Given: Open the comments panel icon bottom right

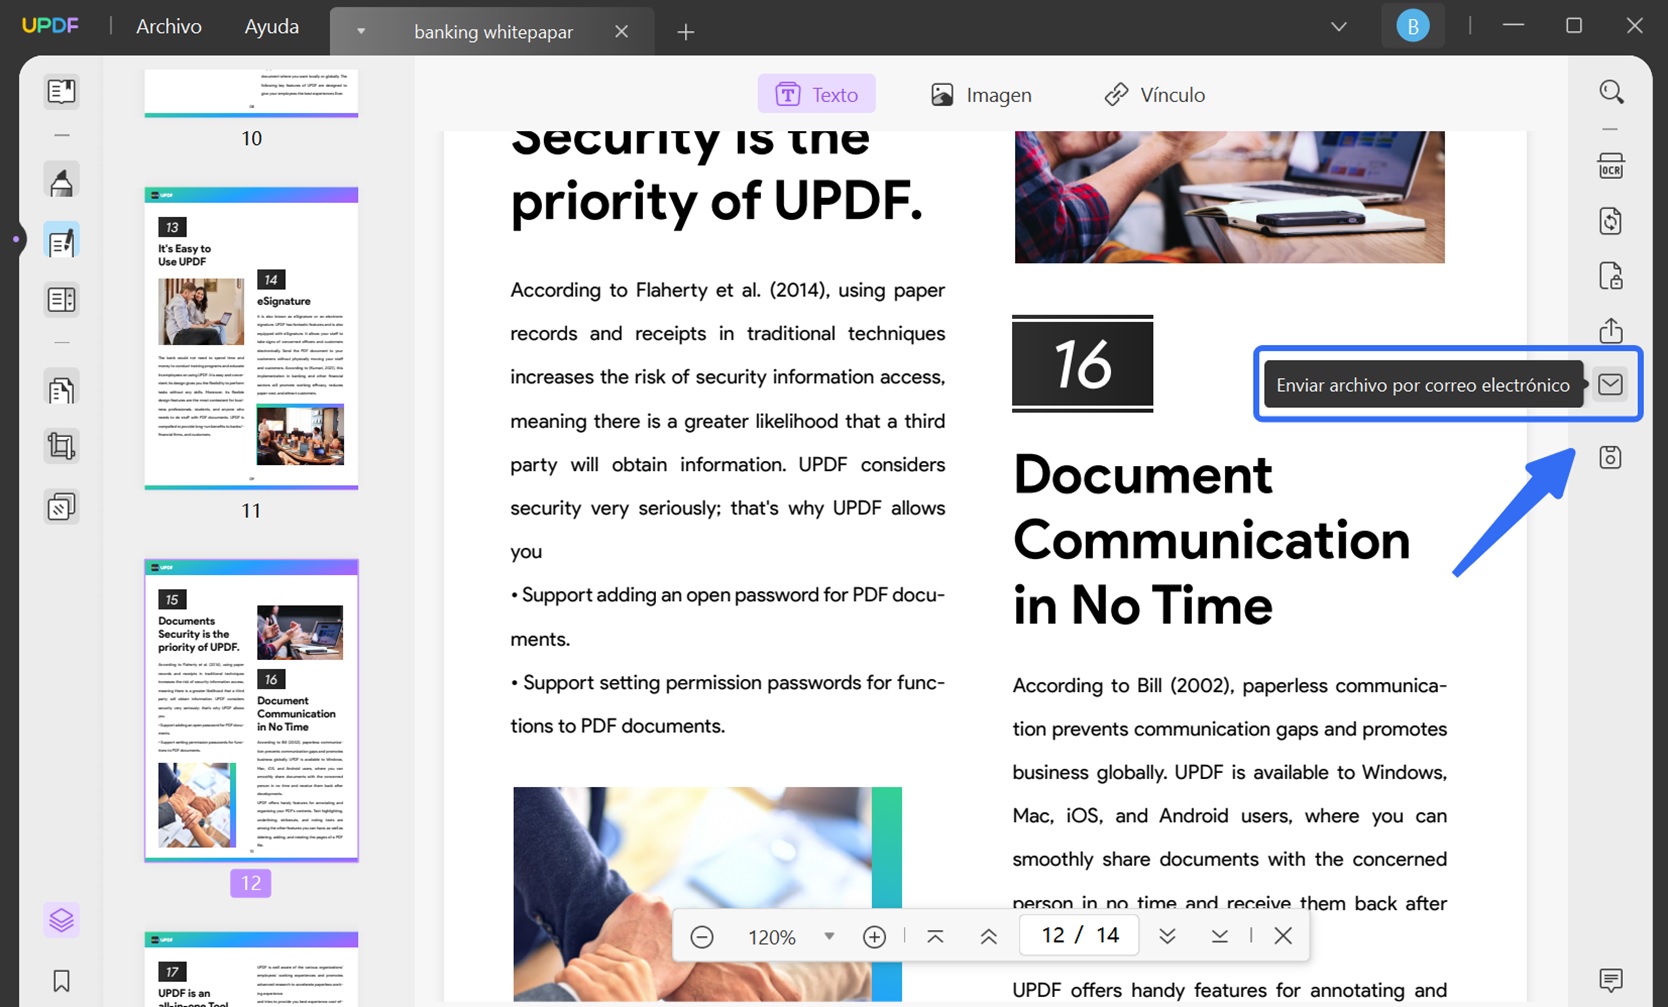Looking at the screenshot, I should point(1611,980).
